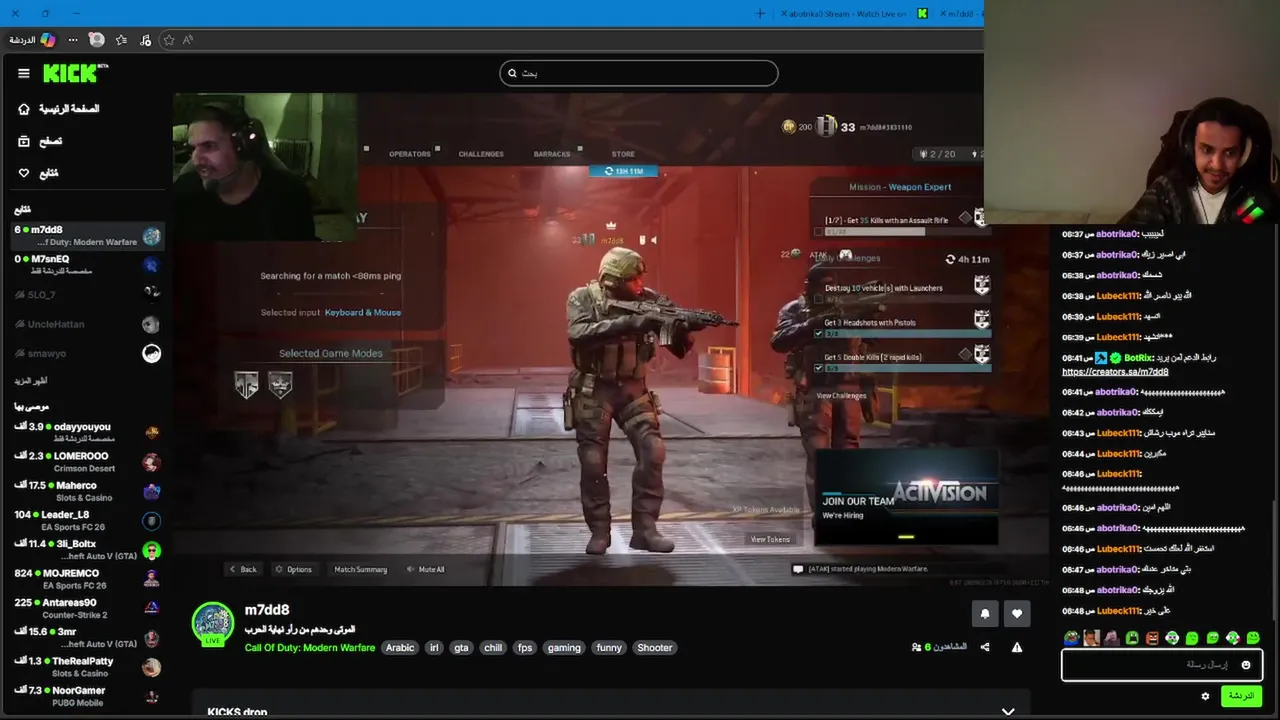Open UncleHattan channel in sidebar
Screen dimensions: 1280x720
(87, 324)
